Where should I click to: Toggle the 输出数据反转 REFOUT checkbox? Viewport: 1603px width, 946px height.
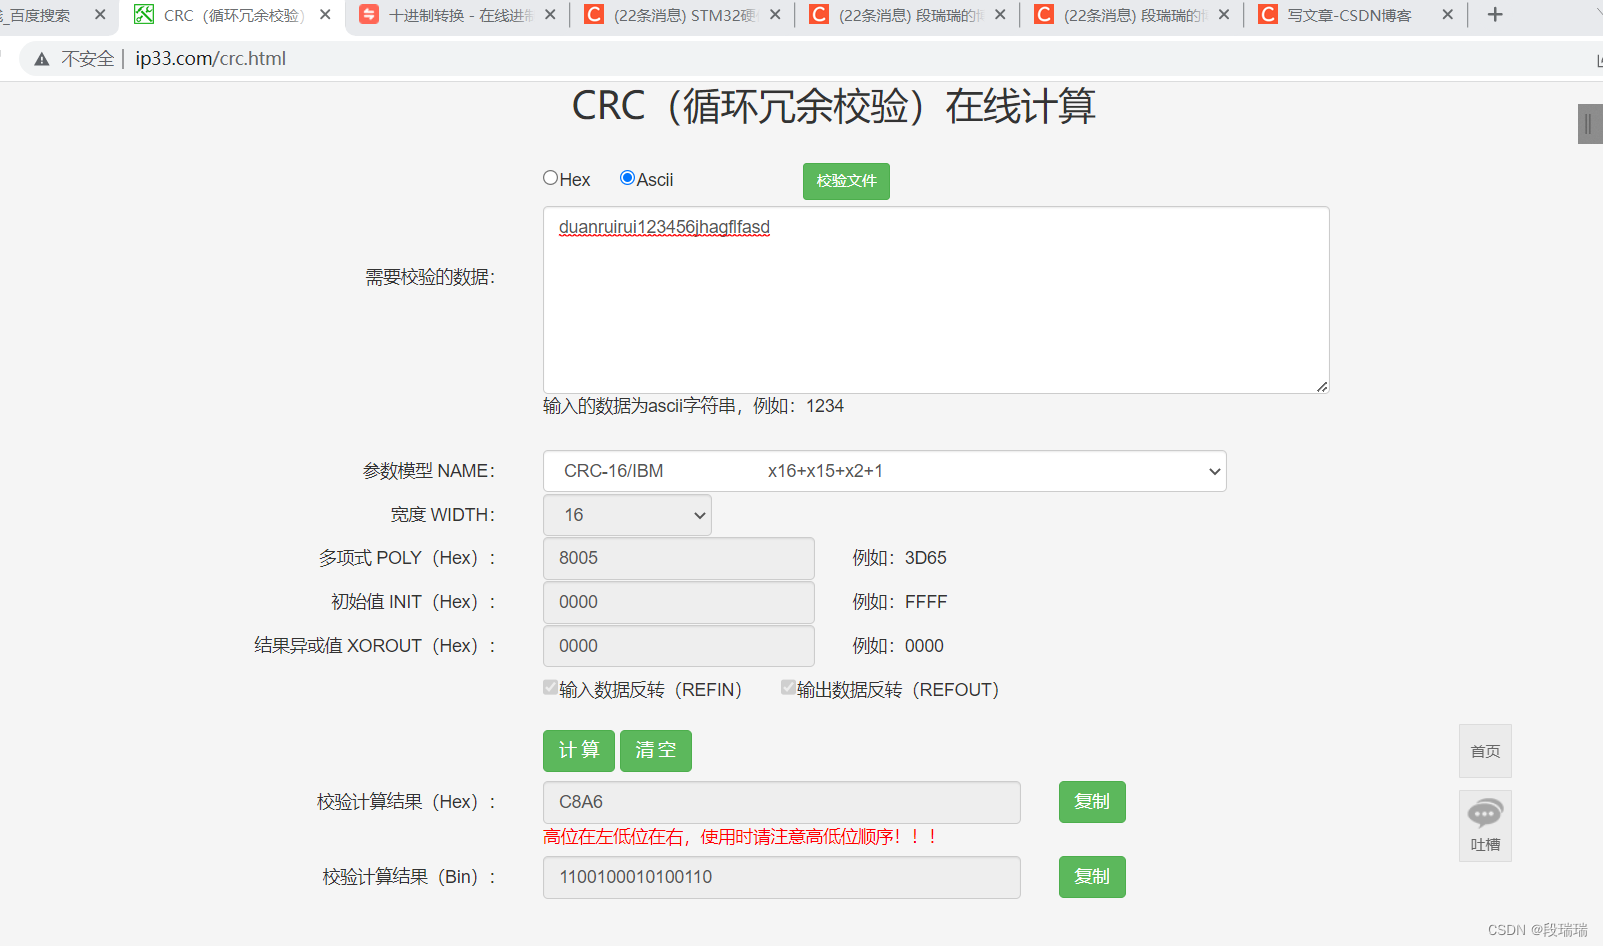[788, 687]
